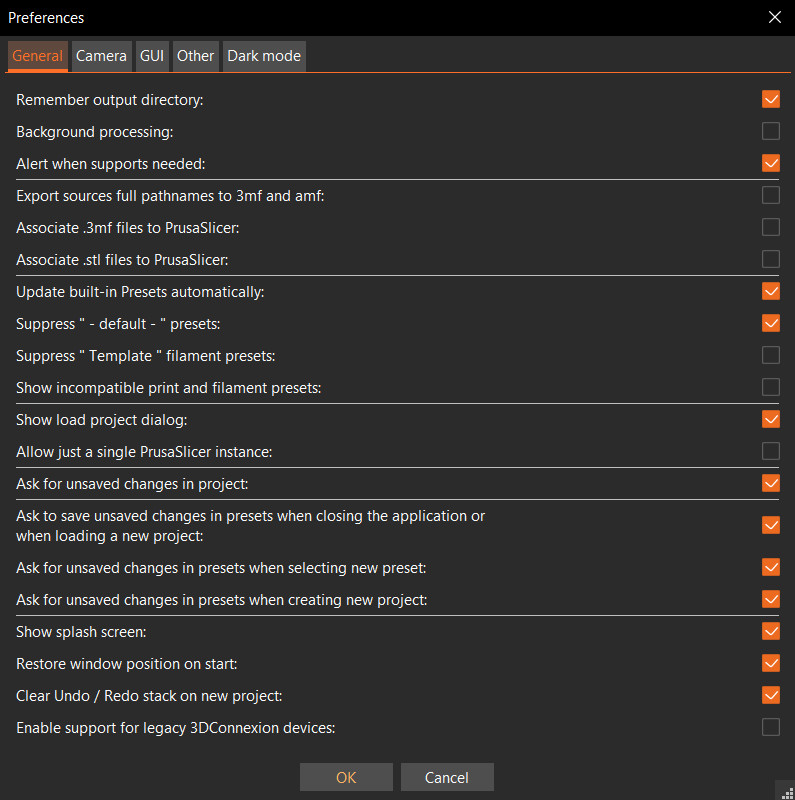Disable Restore window position on start
Viewport: 795px width, 800px height.
coord(771,663)
